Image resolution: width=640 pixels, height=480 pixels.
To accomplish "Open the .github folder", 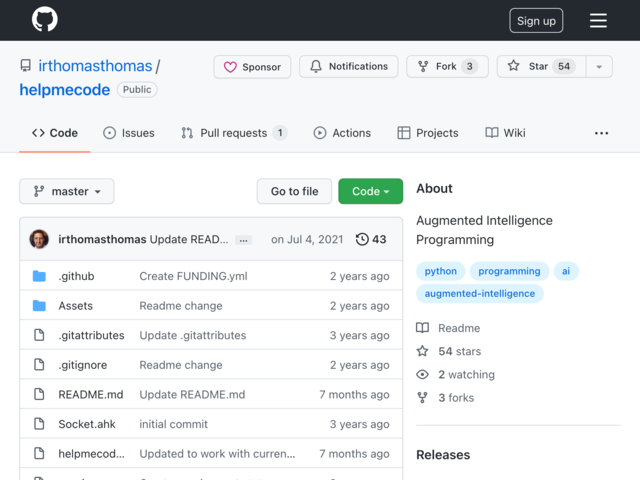I will click(76, 276).
